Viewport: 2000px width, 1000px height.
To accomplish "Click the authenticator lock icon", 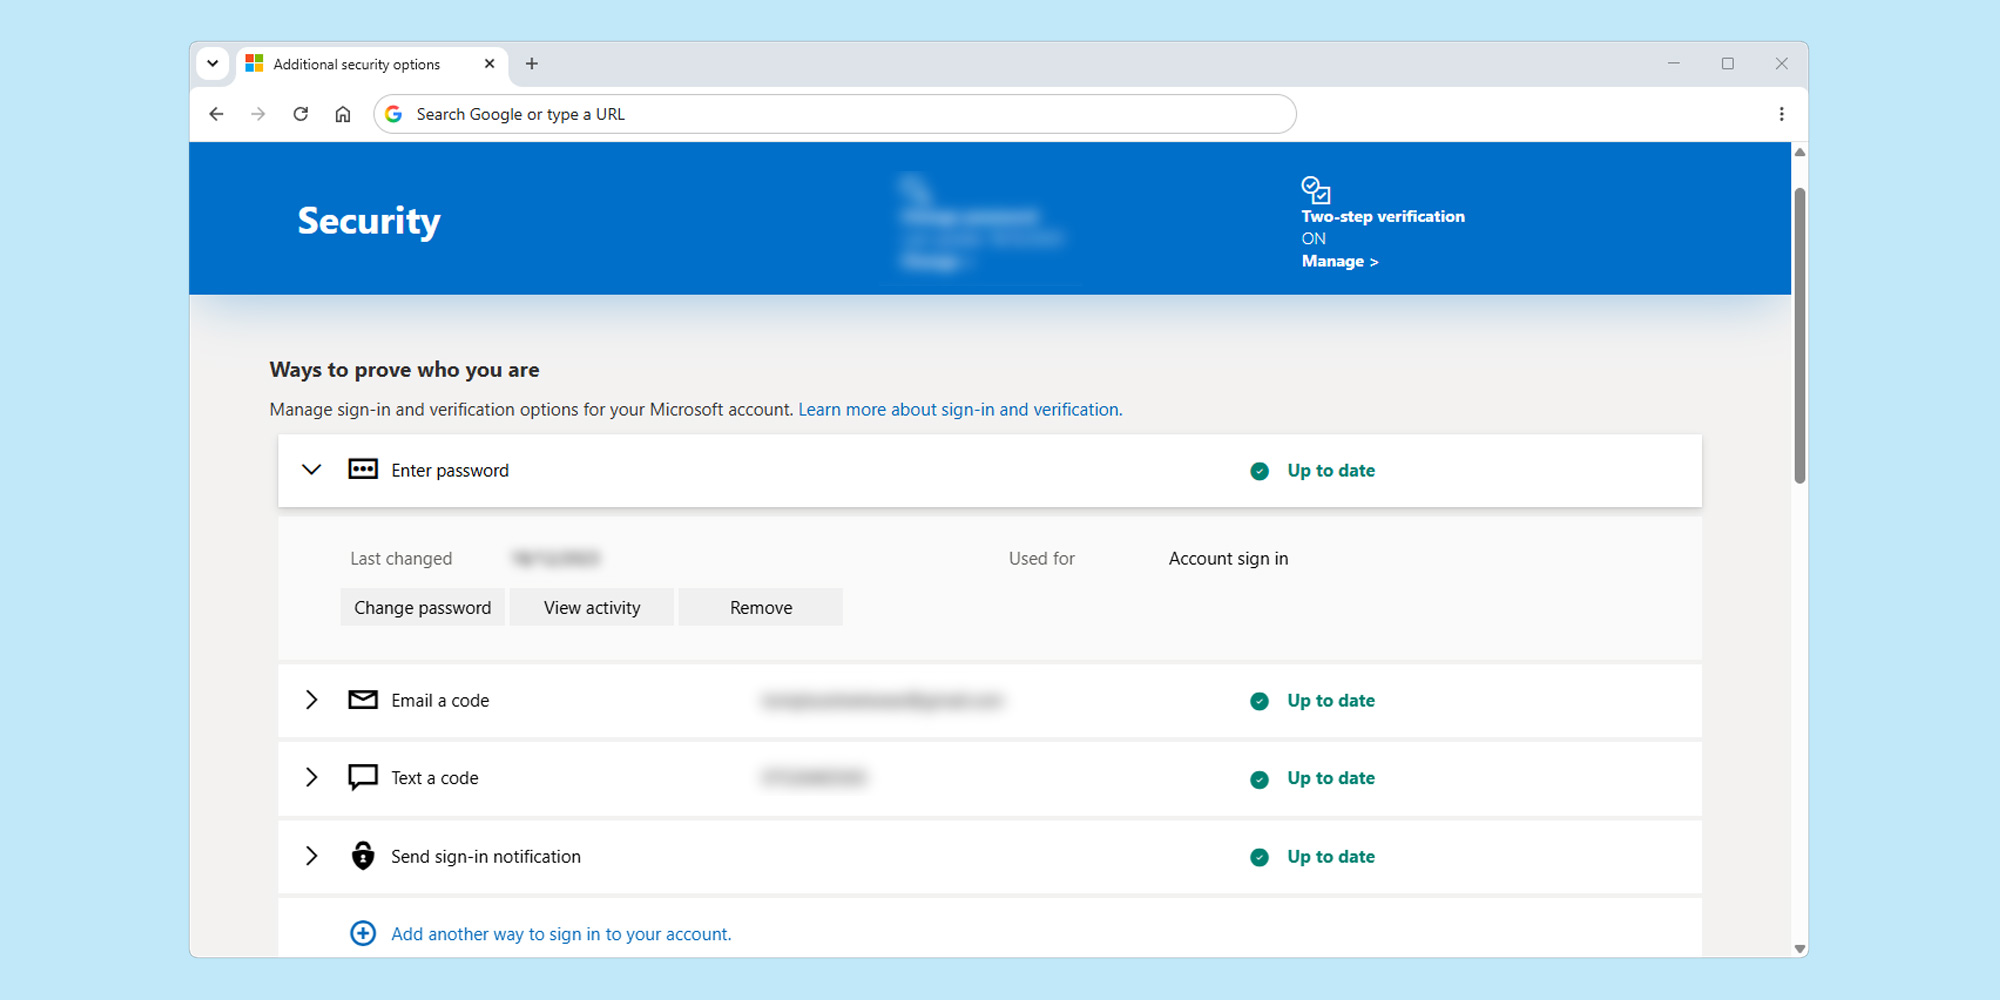I will click(x=363, y=855).
